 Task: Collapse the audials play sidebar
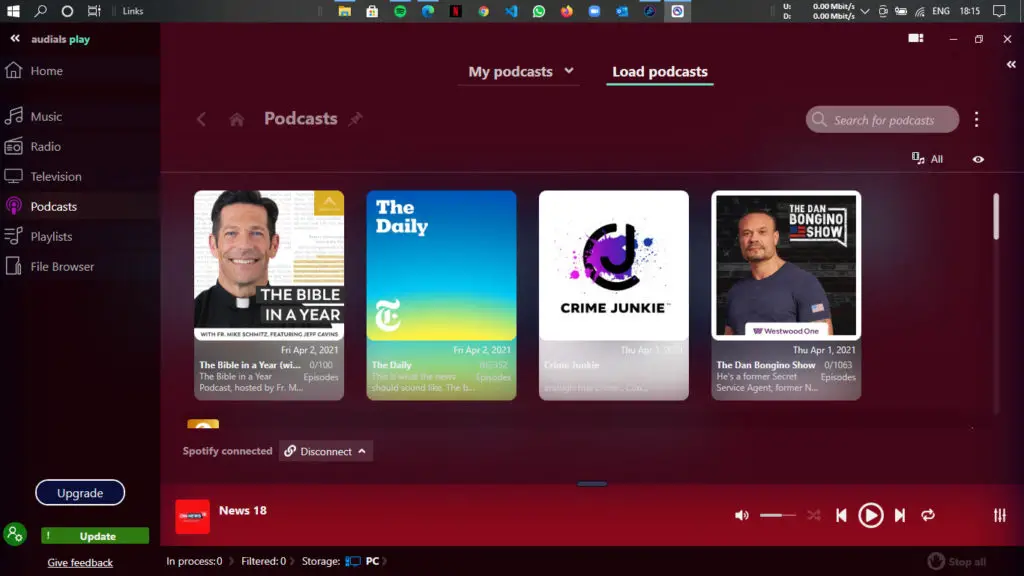(15, 39)
